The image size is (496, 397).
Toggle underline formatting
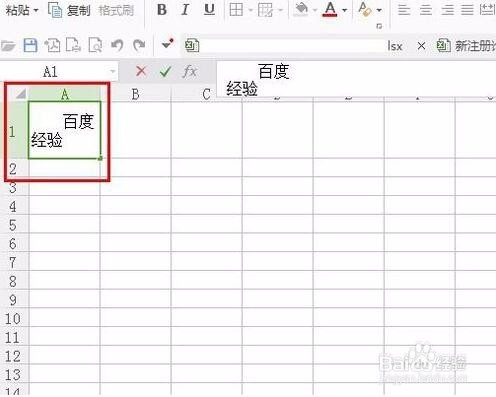point(209,10)
